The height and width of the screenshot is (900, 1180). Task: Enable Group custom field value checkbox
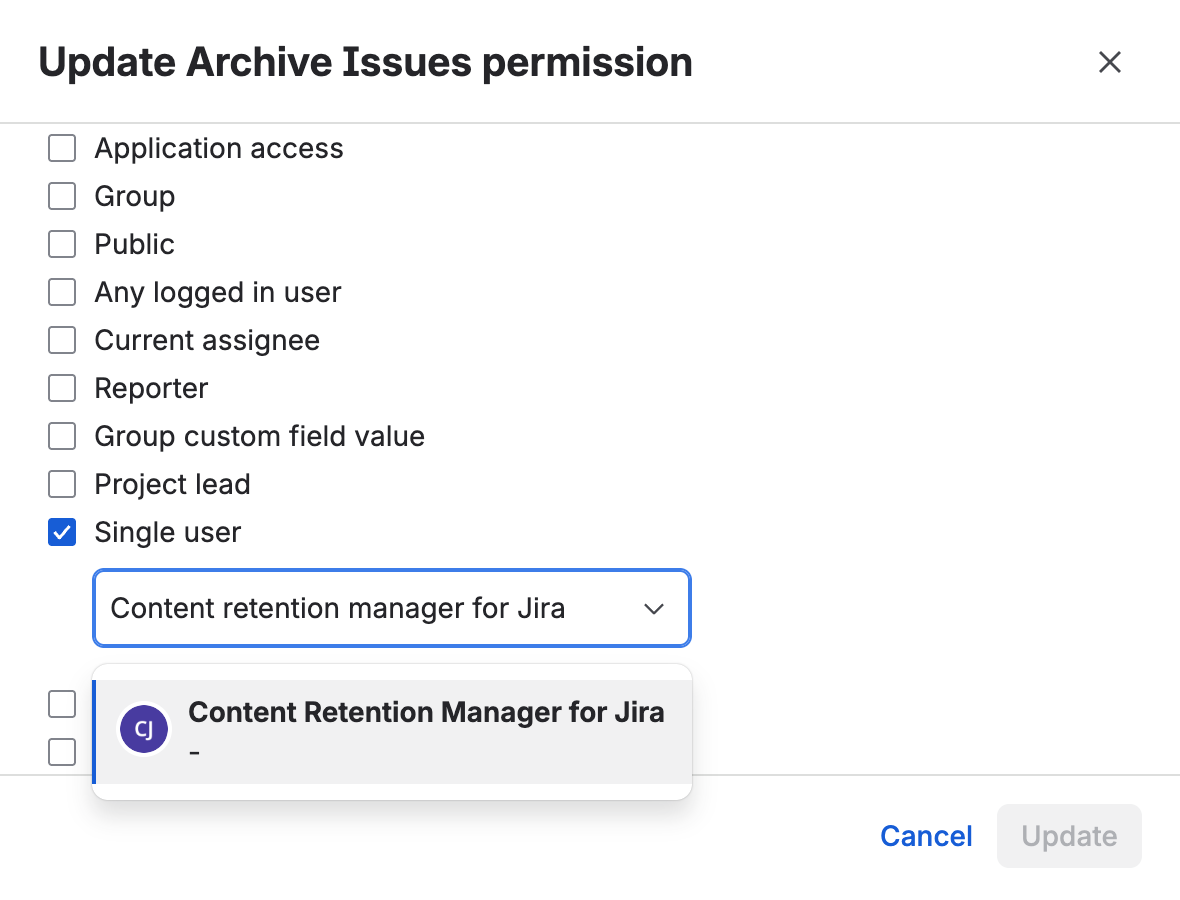click(x=62, y=436)
